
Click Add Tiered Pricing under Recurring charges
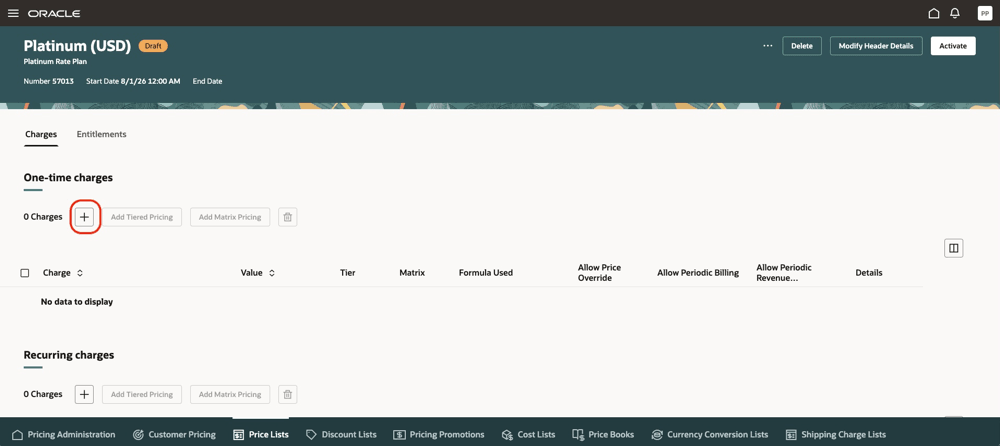coord(142,394)
